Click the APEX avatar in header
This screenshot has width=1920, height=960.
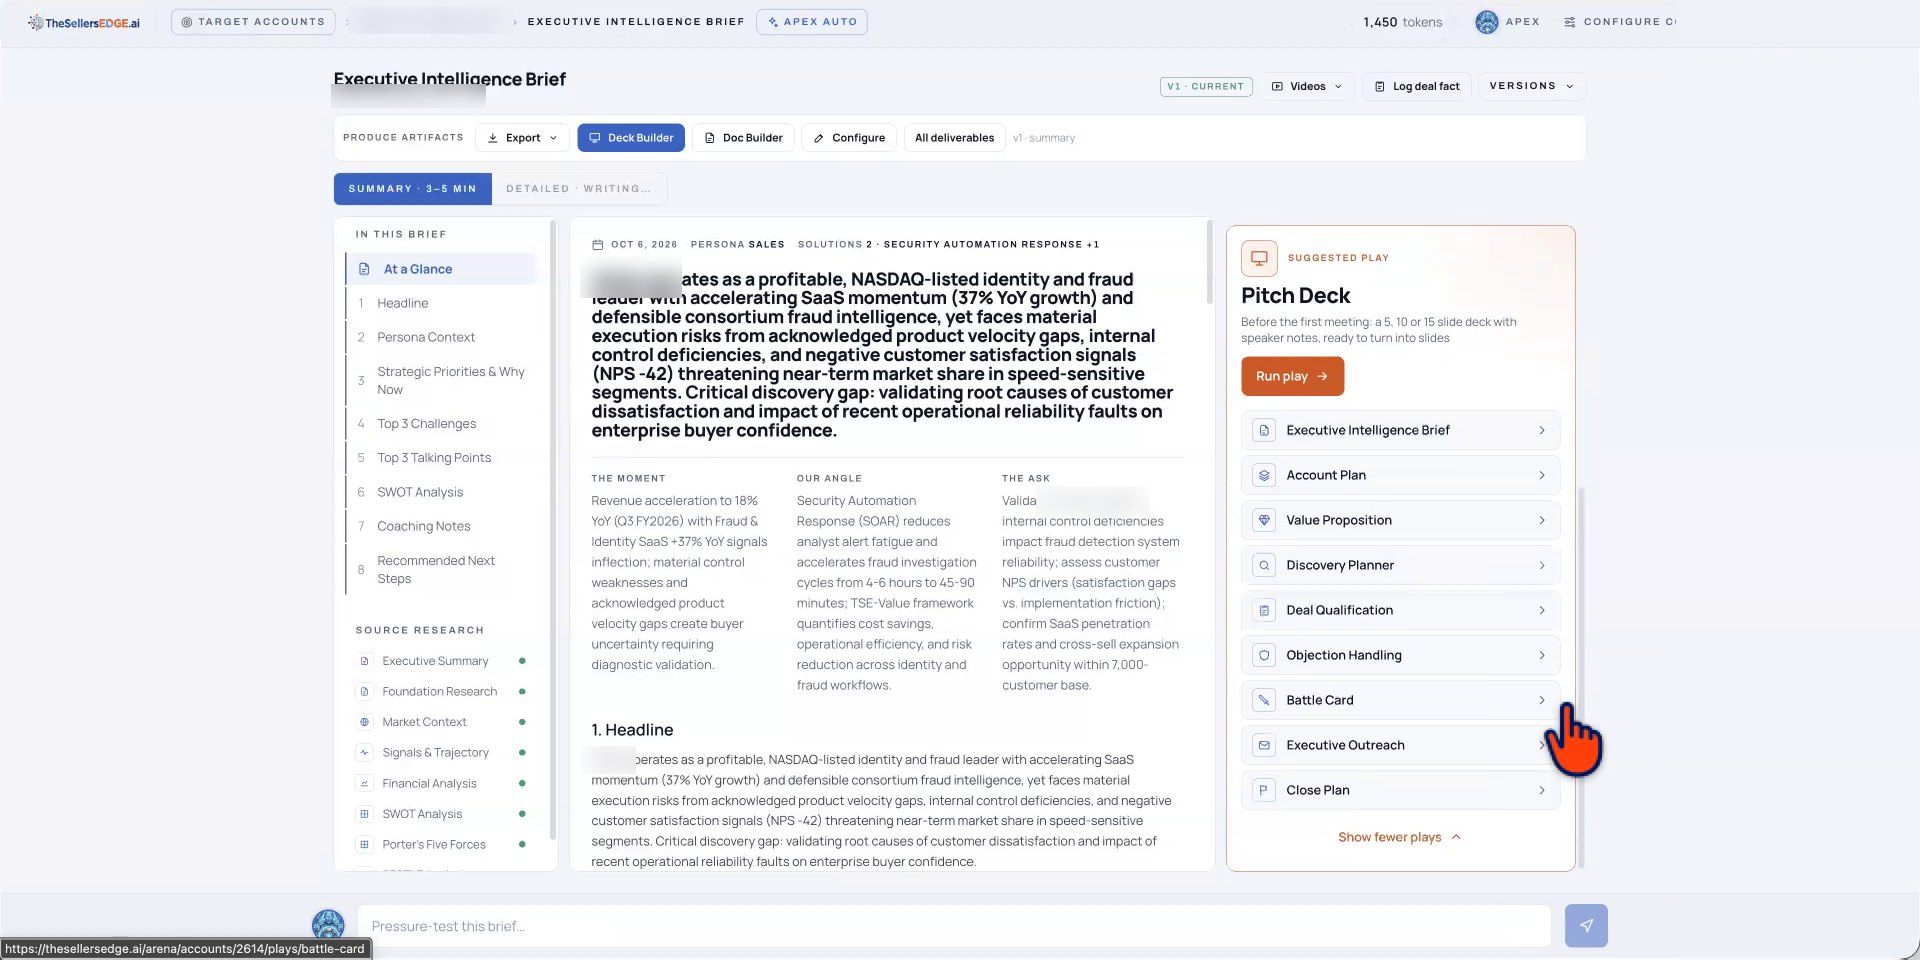1487,22
